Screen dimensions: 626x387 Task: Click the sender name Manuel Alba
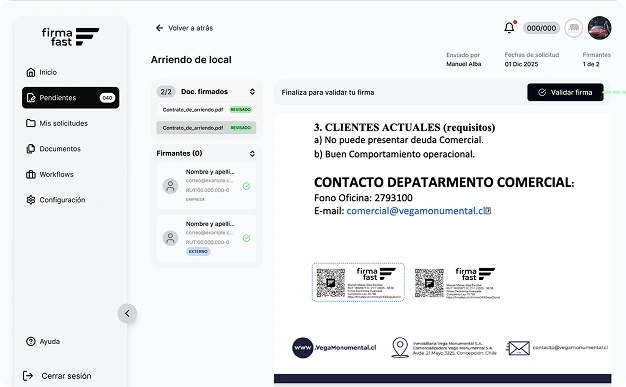[464, 64]
